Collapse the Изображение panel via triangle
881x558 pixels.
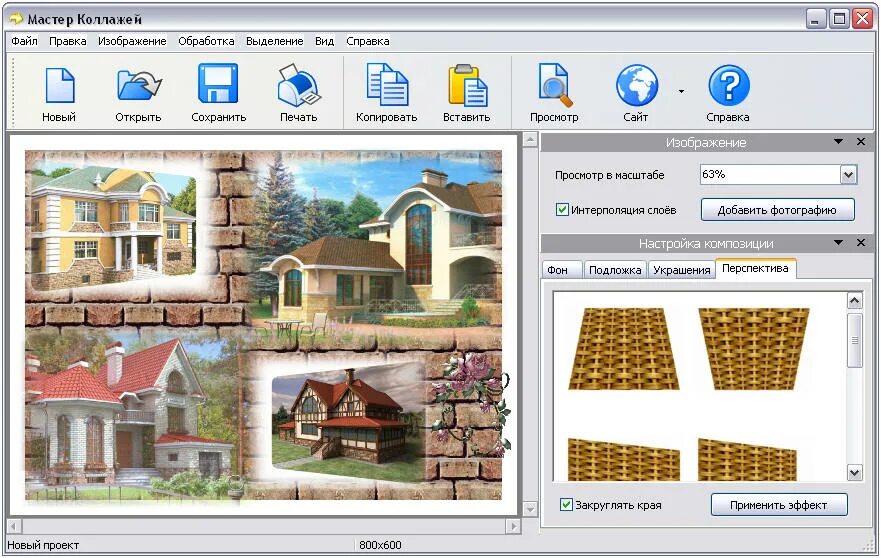pyautogui.click(x=838, y=142)
